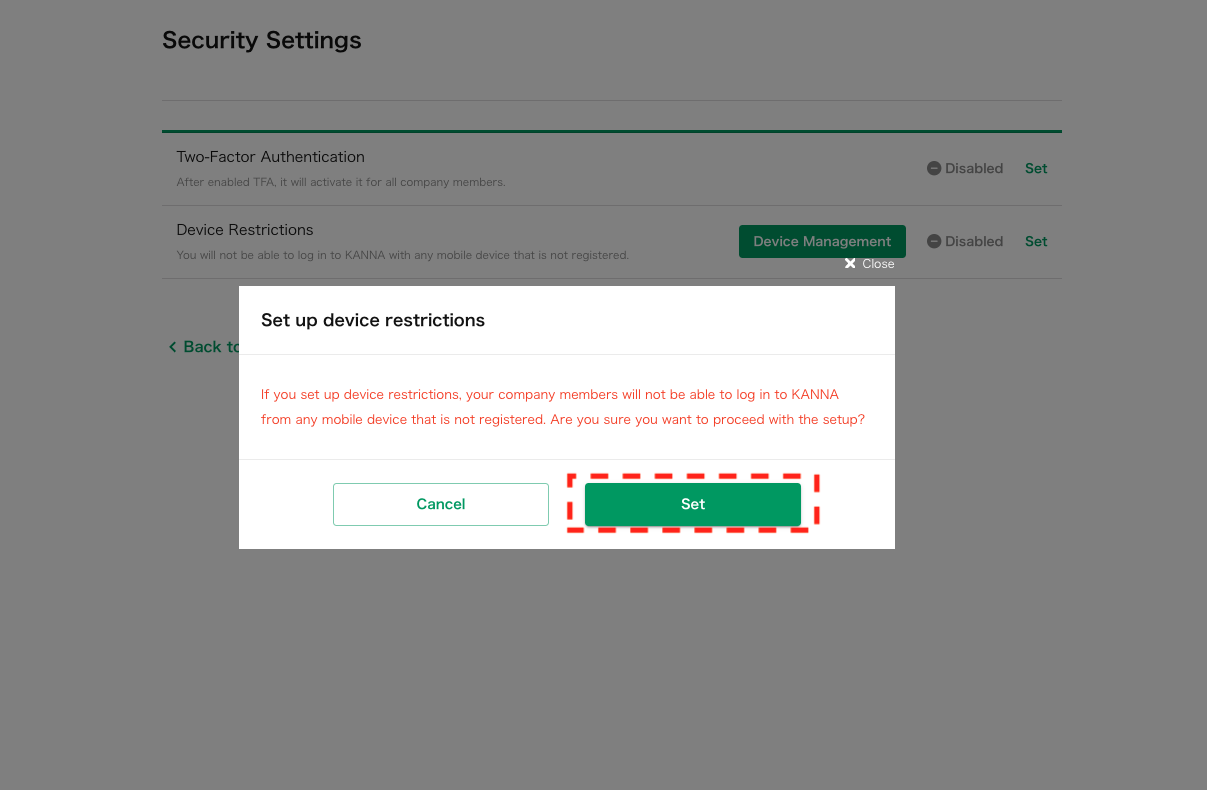Click the Security Settings page heading

262,40
